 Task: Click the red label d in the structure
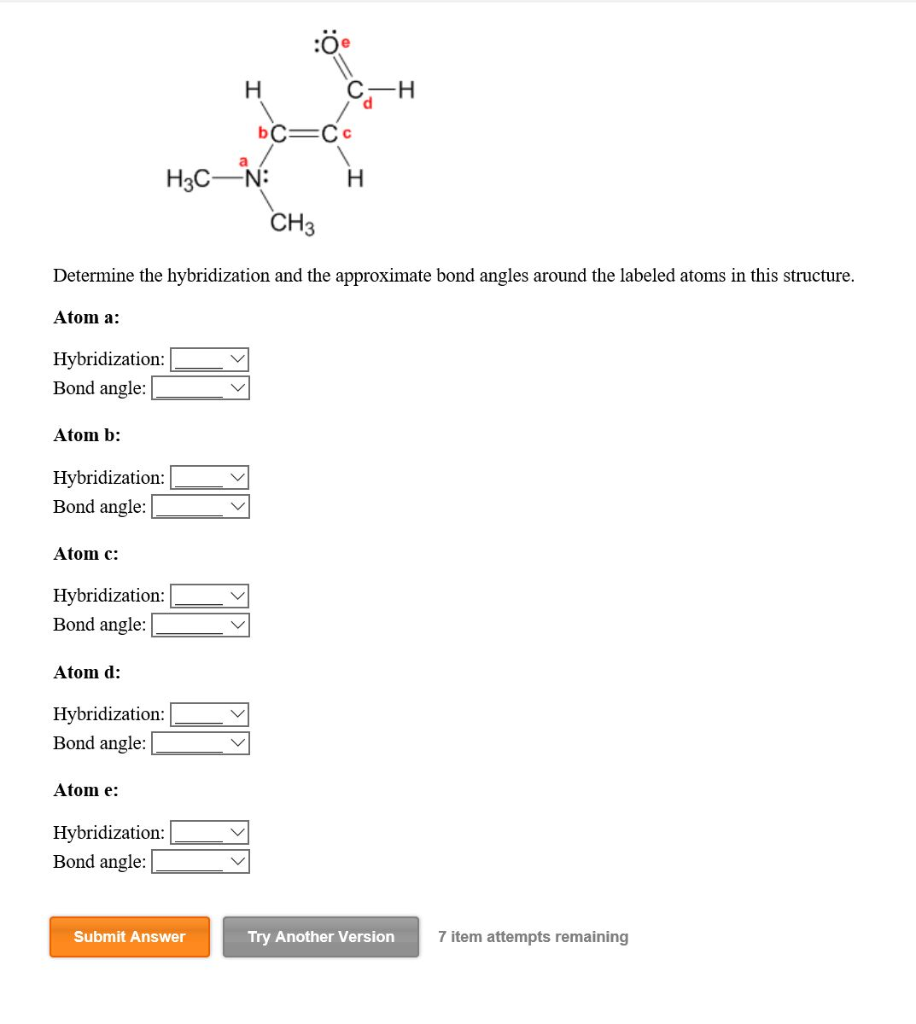coord(366,102)
